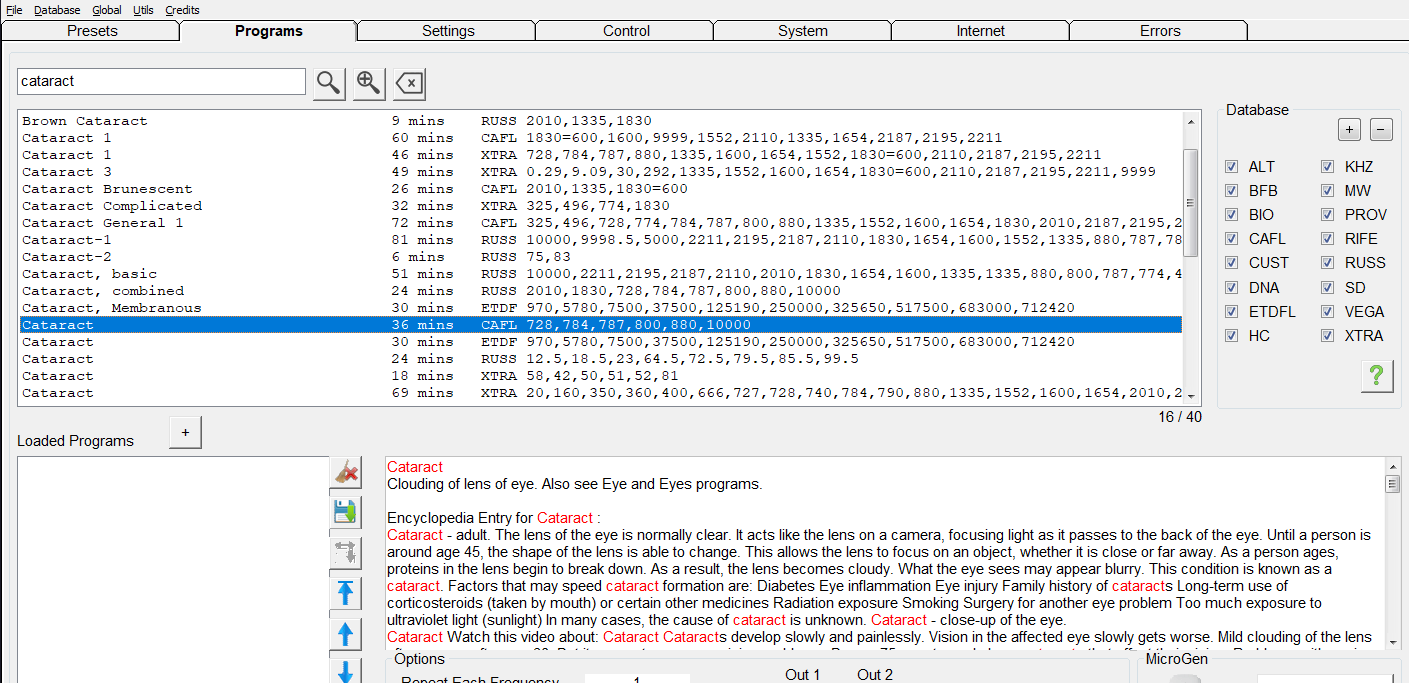The image size is (1409, 683).
Task: Select all databases with plus button
Action: click(1349, 130)
